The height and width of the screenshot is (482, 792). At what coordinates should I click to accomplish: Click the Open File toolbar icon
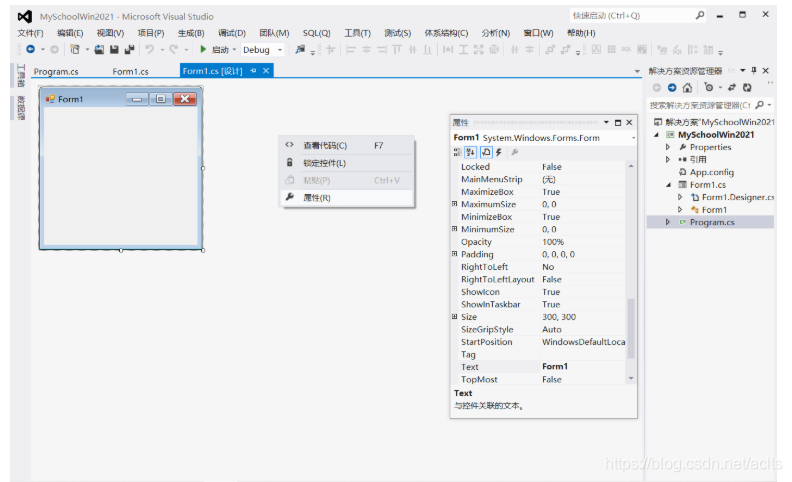pyautogui.click(x=99, y=49)
